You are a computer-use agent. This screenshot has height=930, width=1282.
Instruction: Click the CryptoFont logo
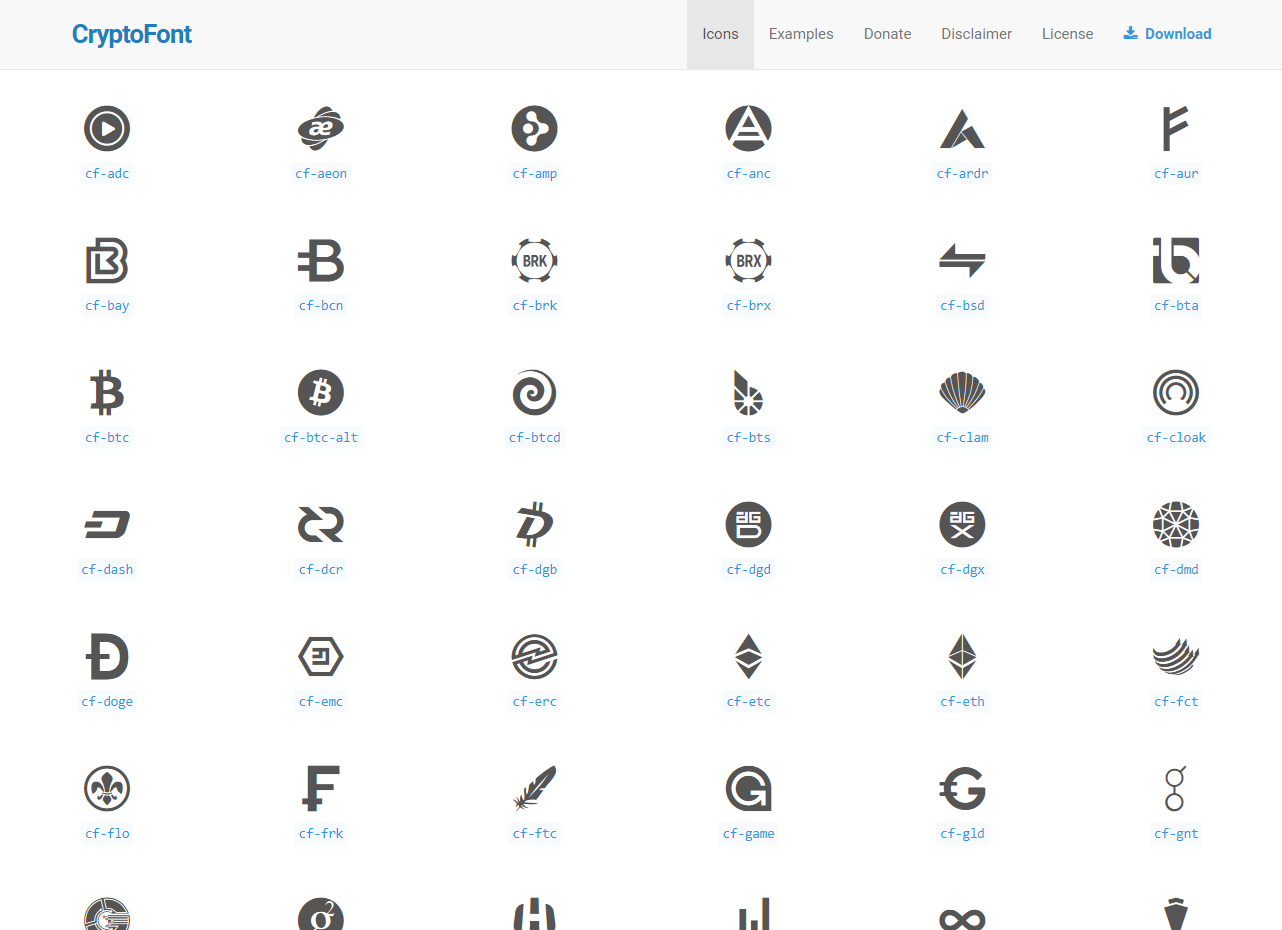(131, 33)
